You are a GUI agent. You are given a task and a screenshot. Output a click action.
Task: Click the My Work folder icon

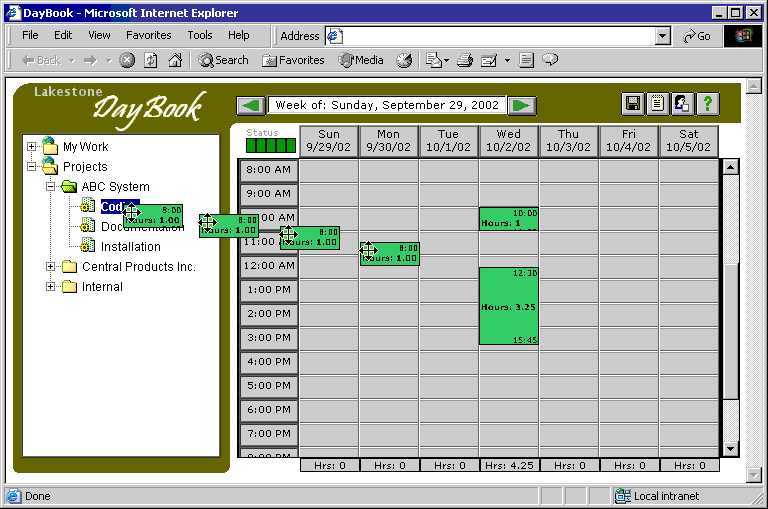coord(49,145)
